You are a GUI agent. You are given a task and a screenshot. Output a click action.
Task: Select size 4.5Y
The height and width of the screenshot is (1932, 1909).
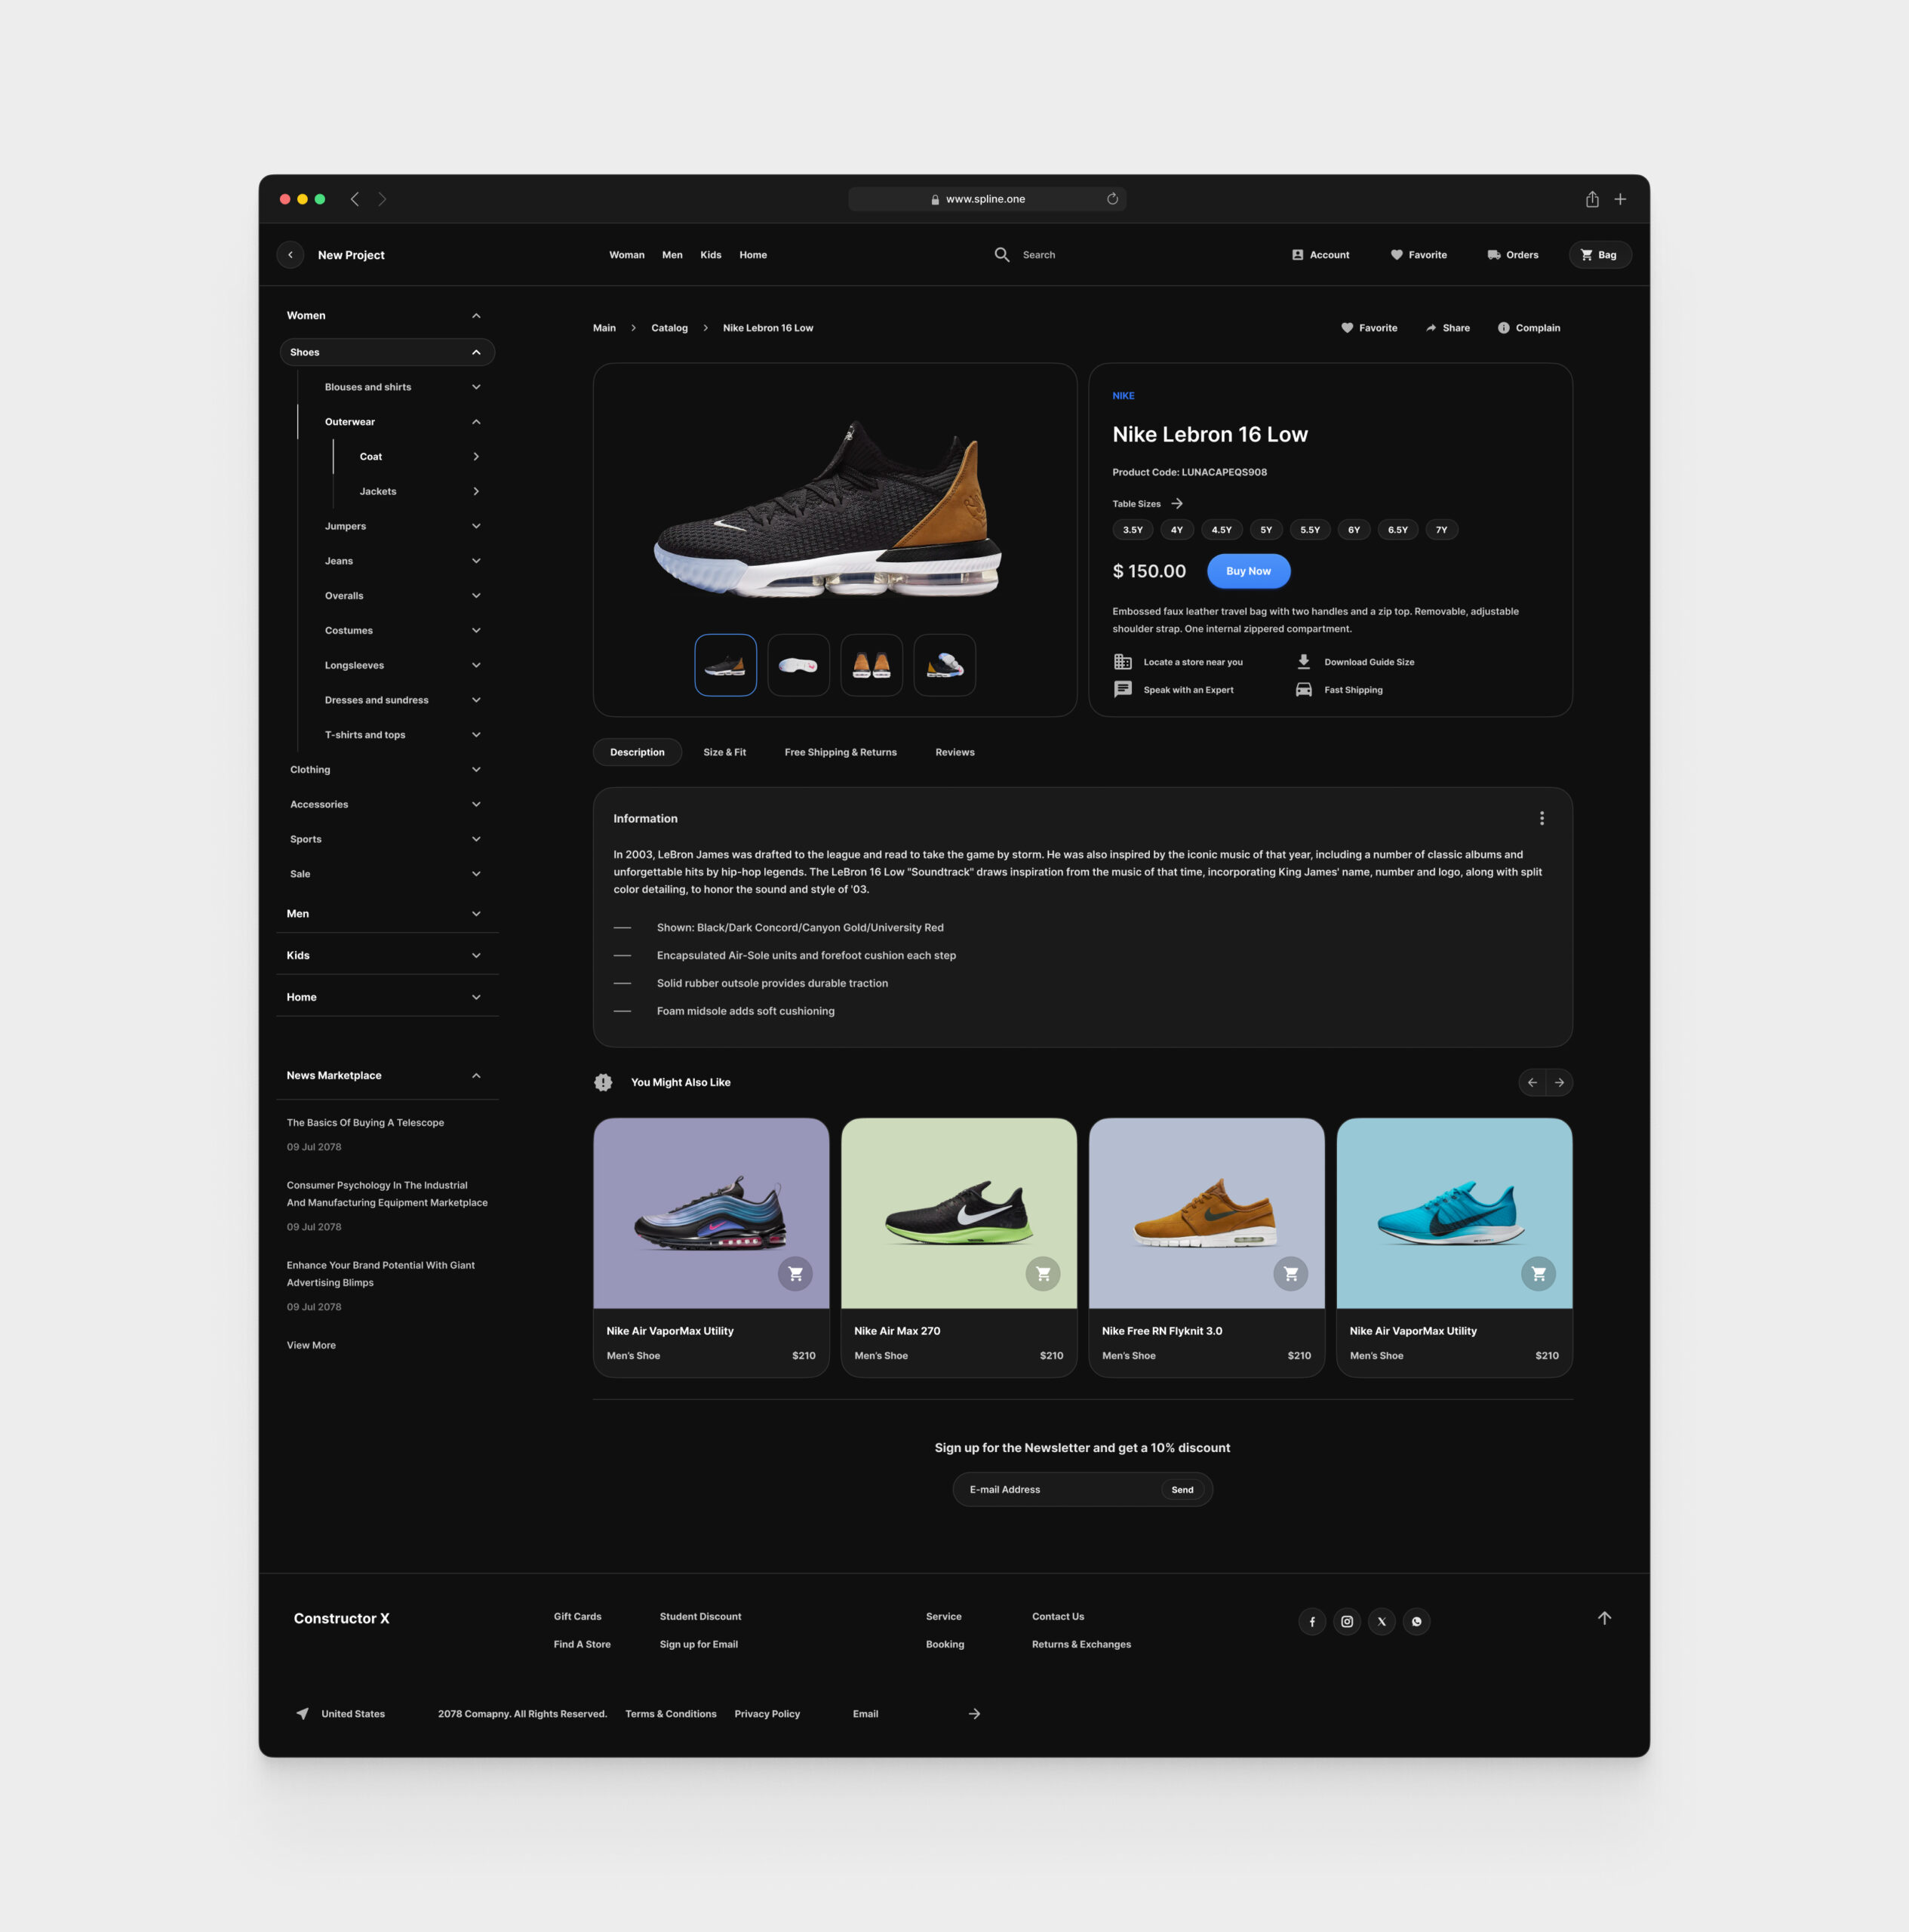point(1222,530)
